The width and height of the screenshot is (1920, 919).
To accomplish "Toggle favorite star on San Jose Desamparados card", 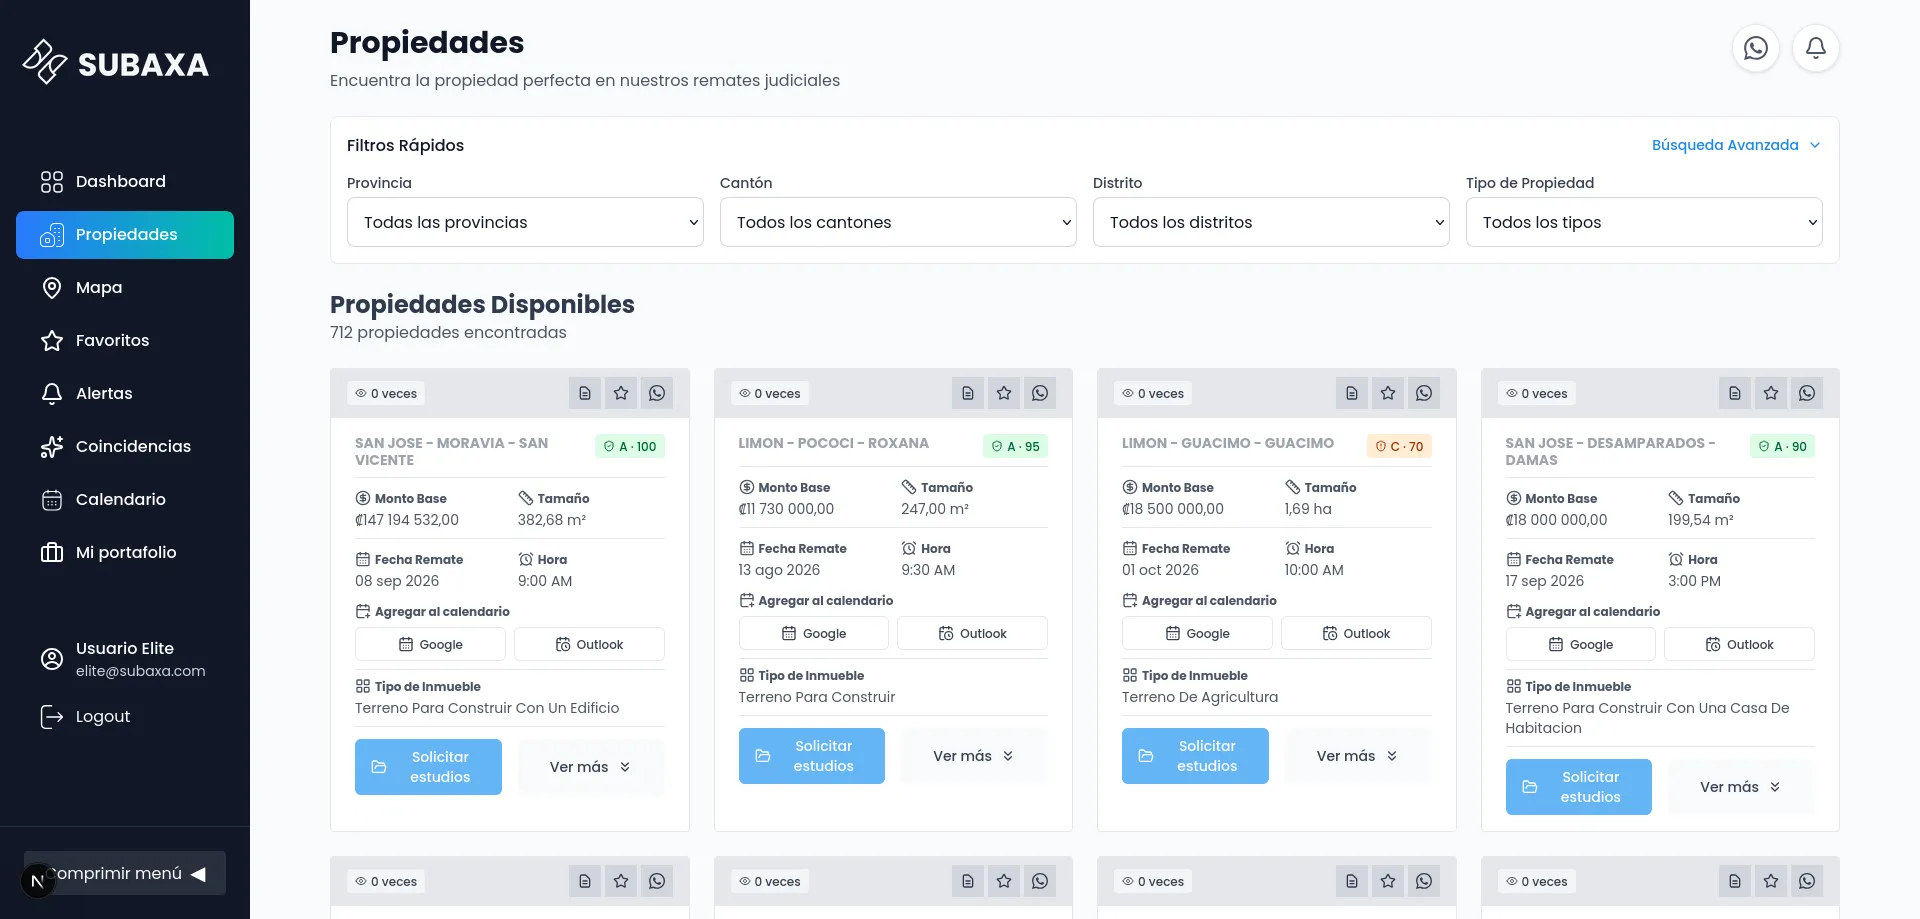I will [x=1771, y=393].
